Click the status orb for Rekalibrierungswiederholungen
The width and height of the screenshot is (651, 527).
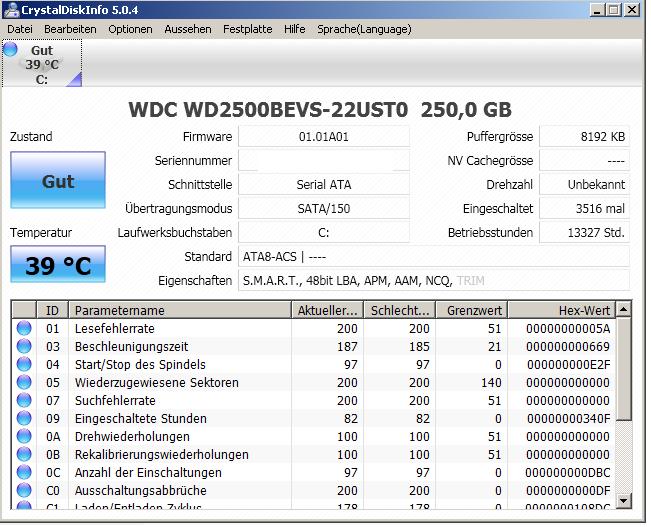[x=24, y=454]
